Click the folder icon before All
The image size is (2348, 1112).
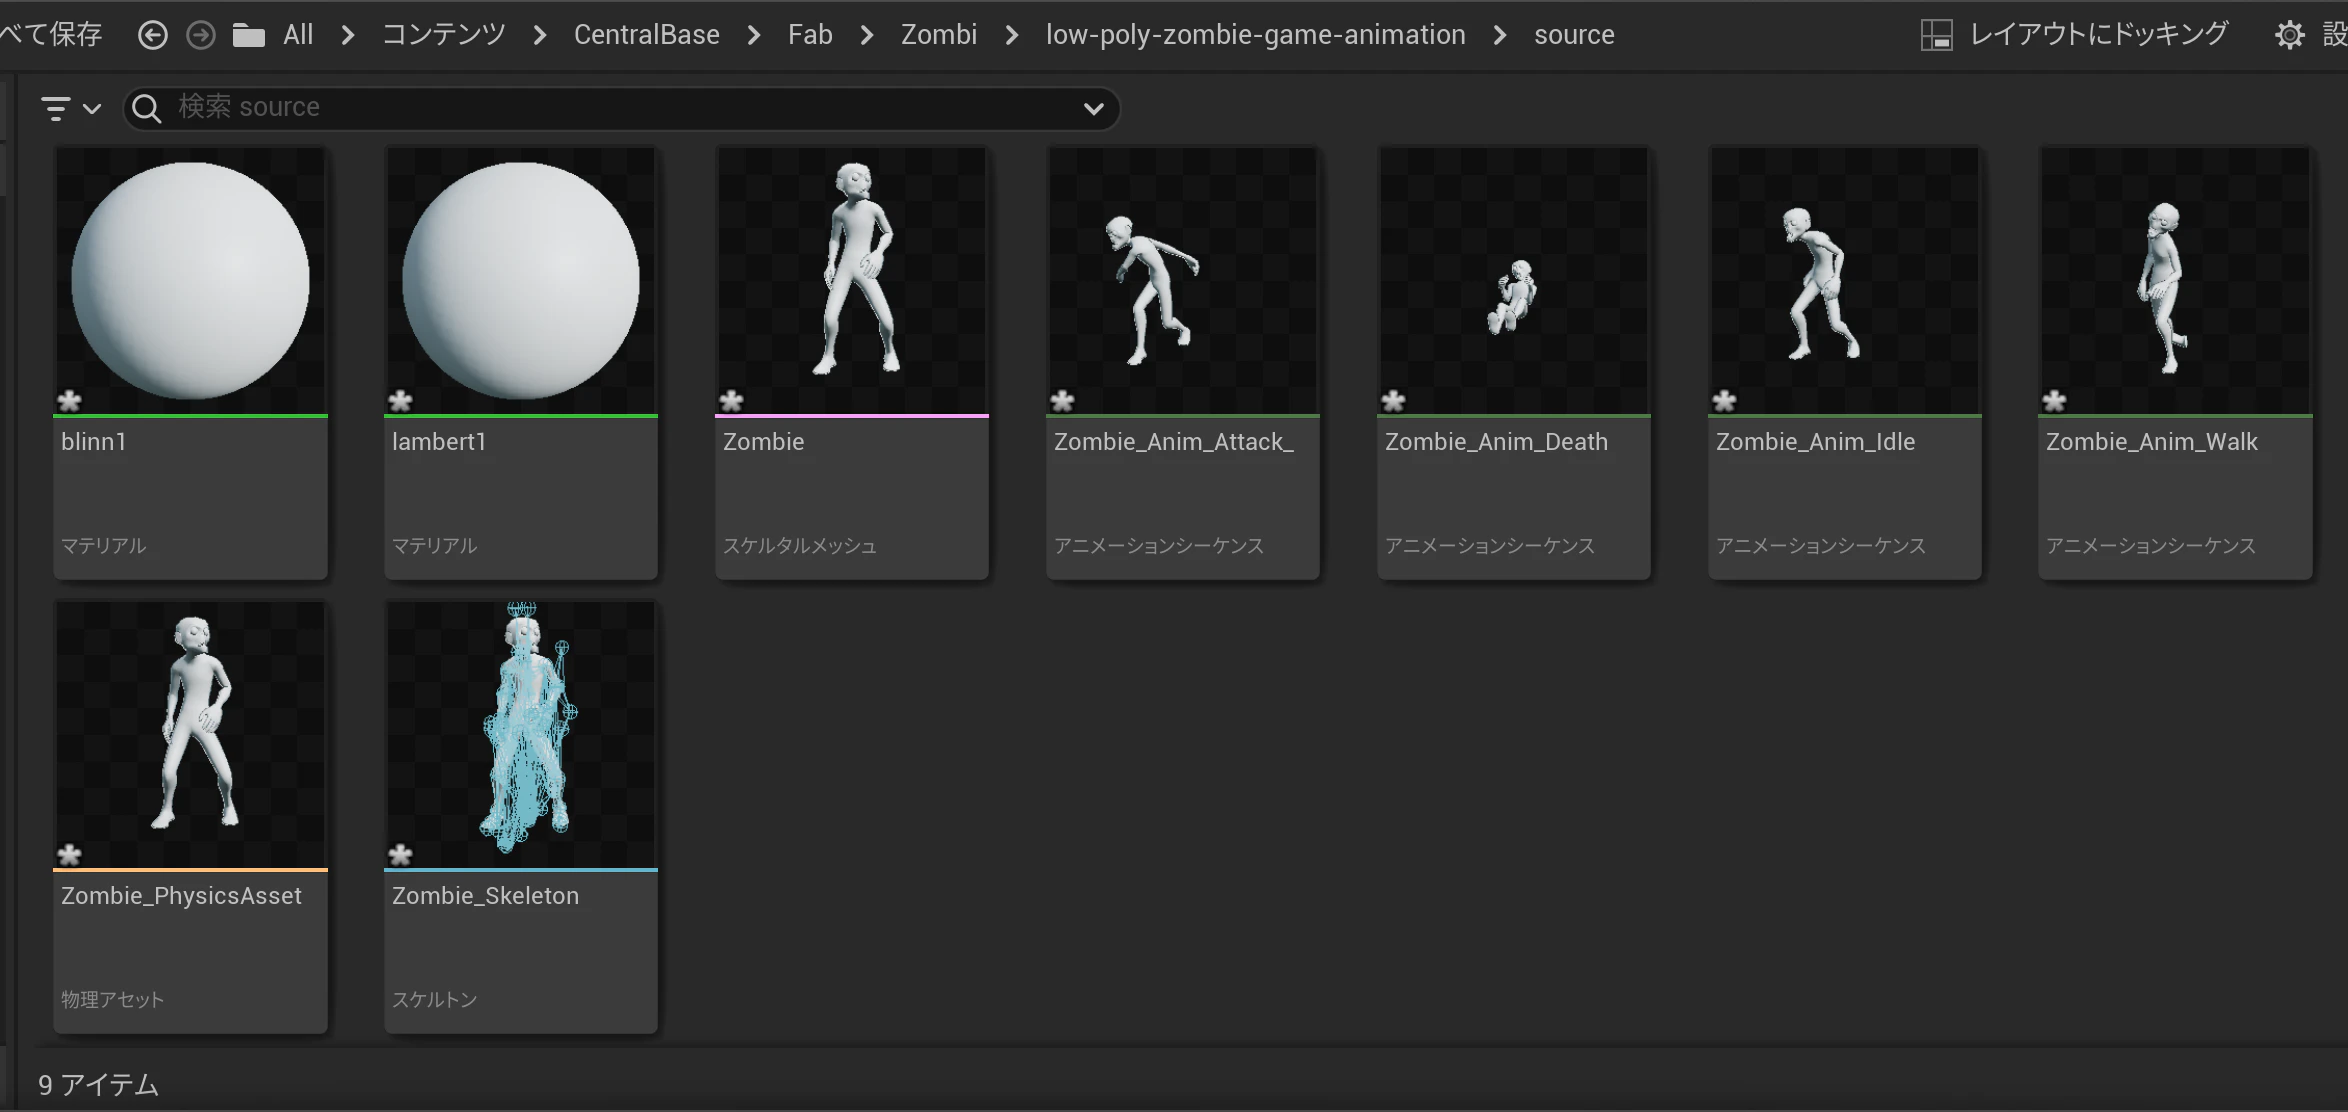(x=248, y=36)
